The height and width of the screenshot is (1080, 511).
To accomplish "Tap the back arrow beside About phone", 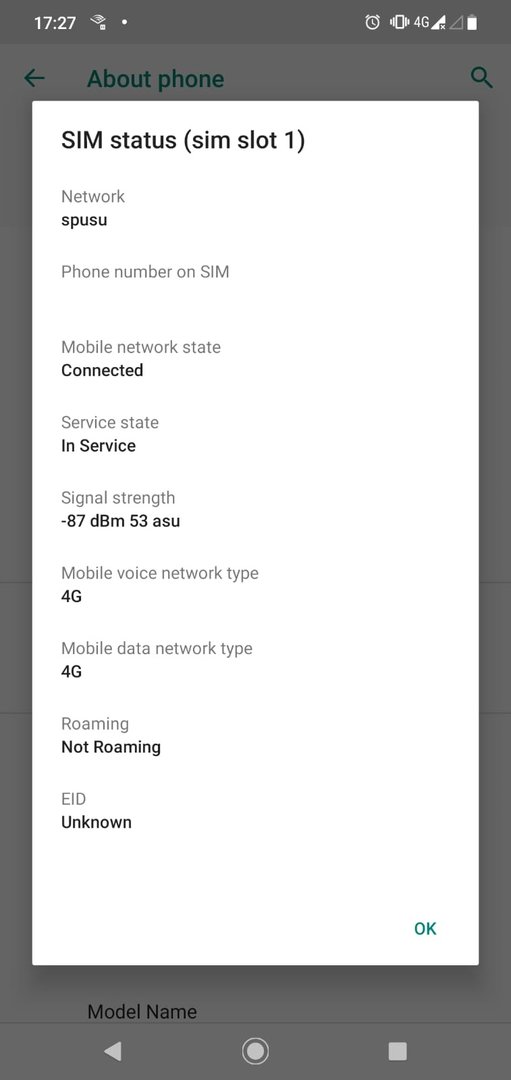I will point(34,79).
